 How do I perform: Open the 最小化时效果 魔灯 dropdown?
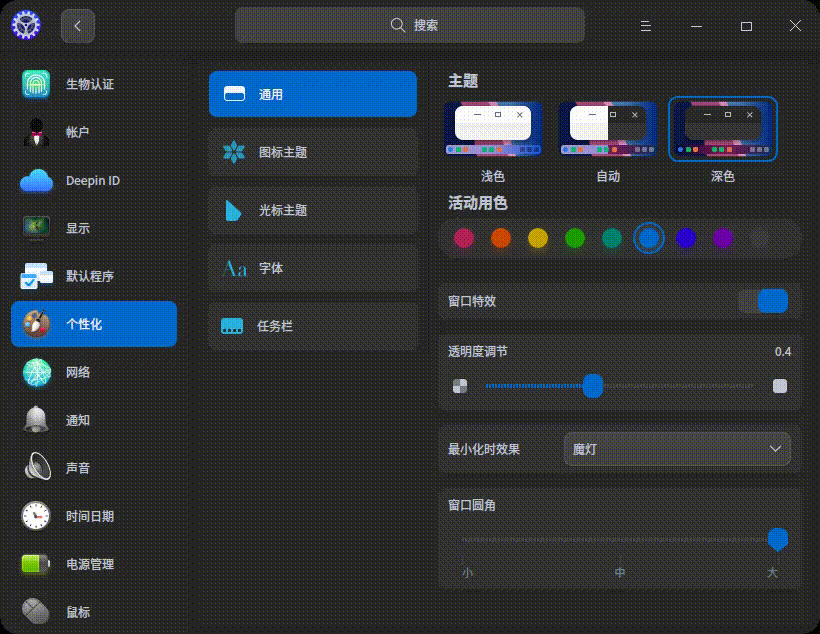[677, 449]
